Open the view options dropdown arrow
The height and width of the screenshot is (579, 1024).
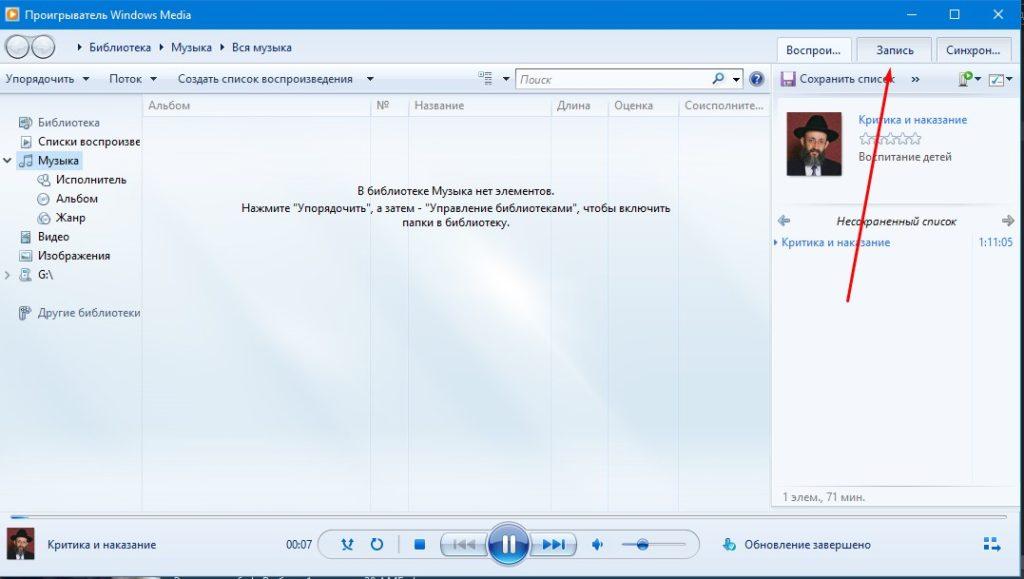tap(506, 79)
